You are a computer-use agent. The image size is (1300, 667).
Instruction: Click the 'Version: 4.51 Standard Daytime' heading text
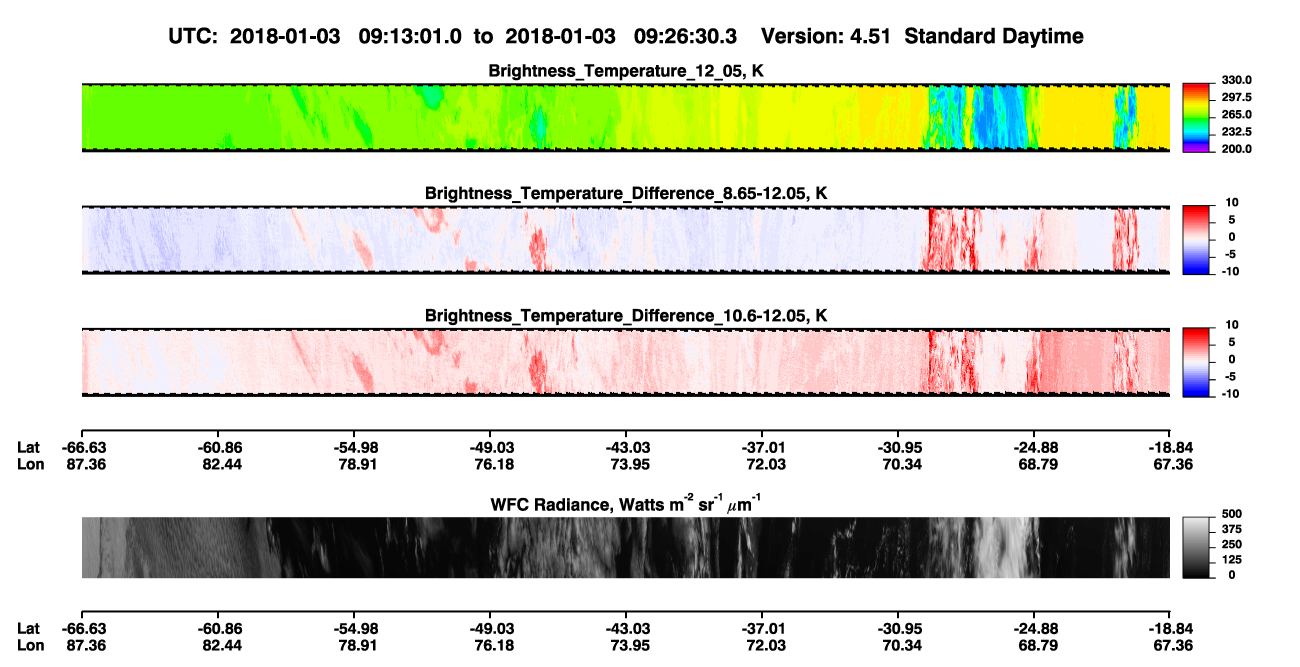tap(922, 36)
